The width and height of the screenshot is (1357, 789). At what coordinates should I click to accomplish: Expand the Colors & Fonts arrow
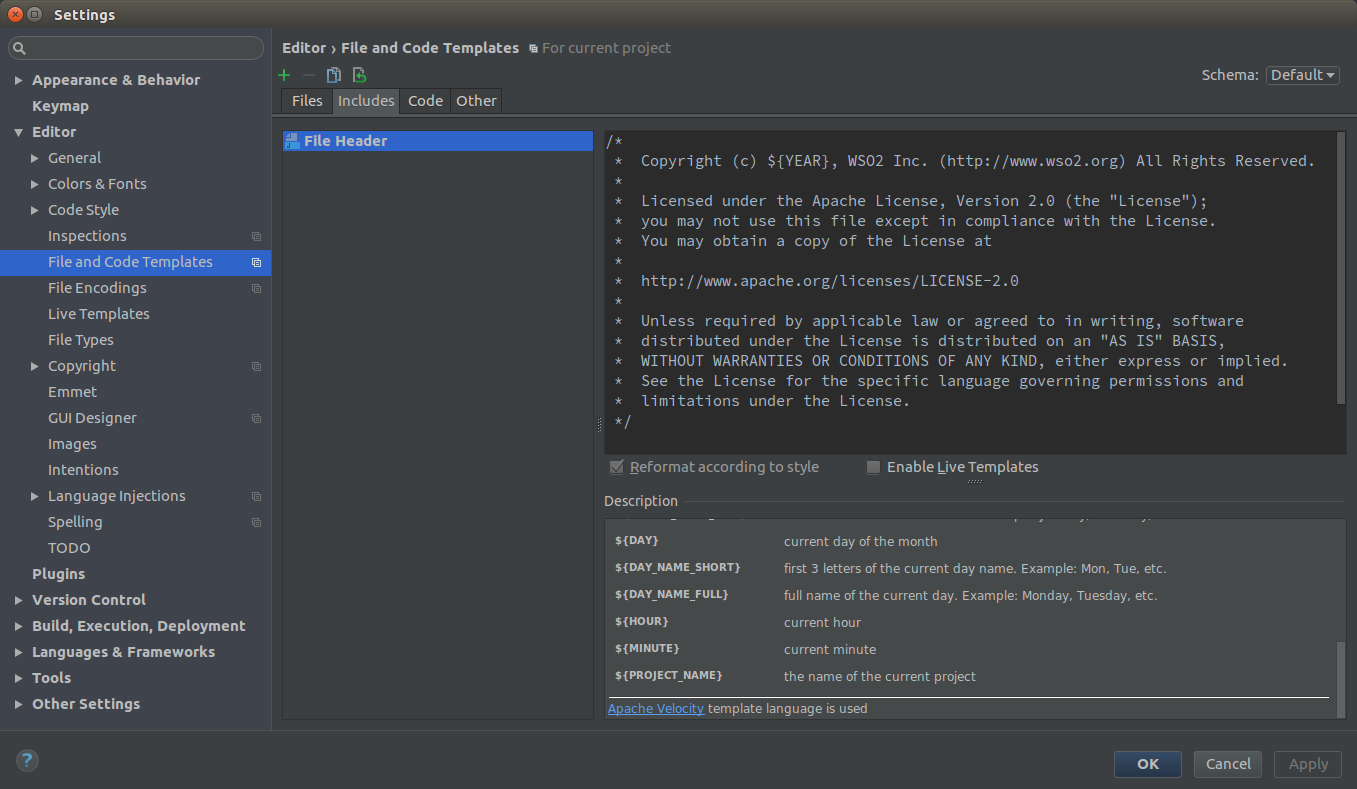click(x=35, y=184)
